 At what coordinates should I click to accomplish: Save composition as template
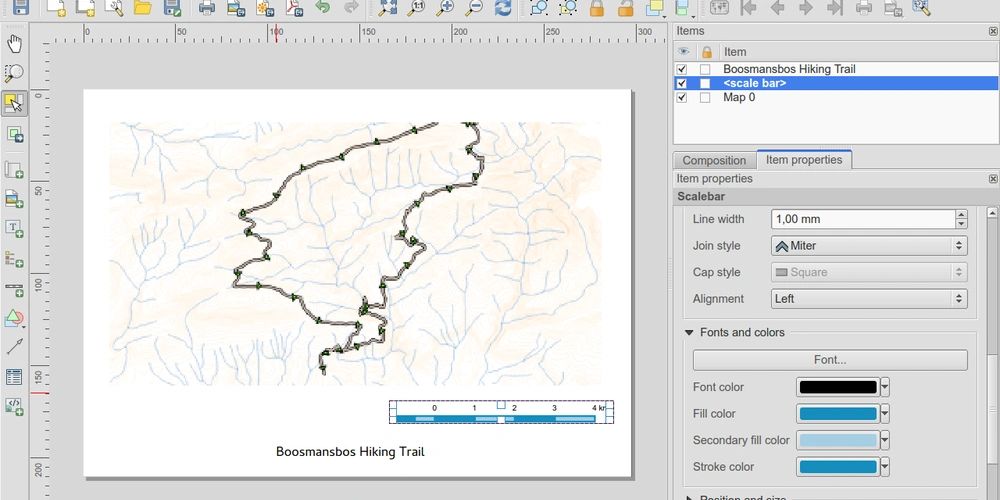coord(172,7)
